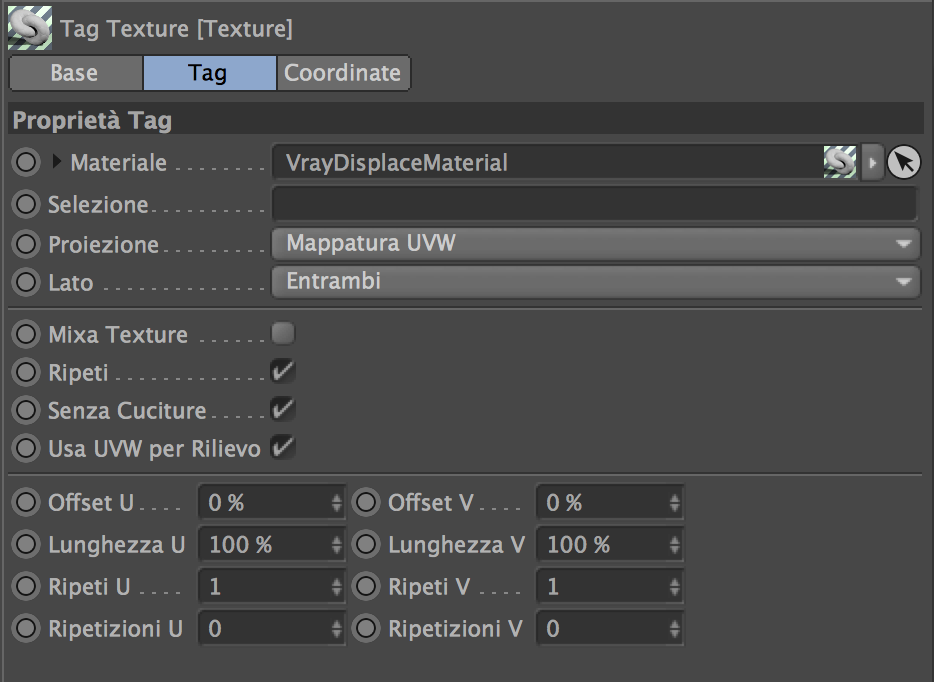Image resolution: width=934 pixels, height=682 pixels.
Task: Expand the Materiale disclosure triangle
Action: coord(57,161)
